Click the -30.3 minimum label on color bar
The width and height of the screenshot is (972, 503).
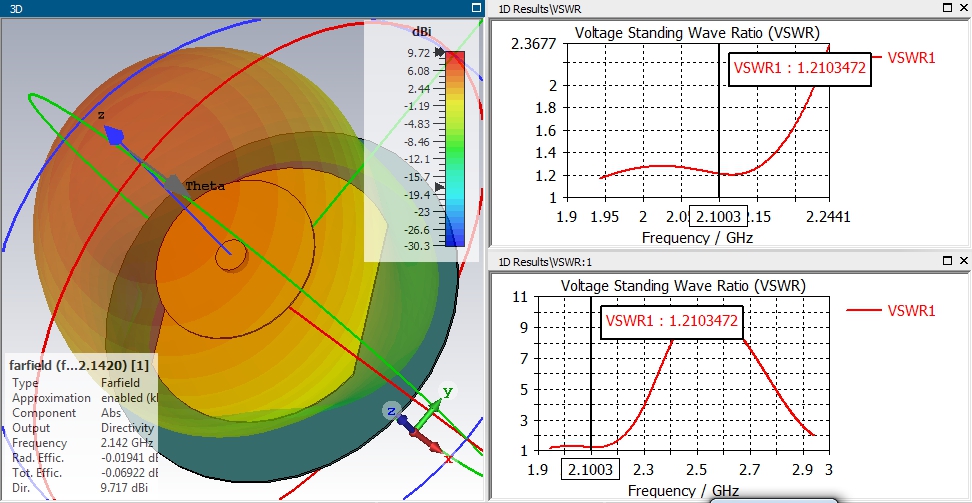(x=417, y=246)
